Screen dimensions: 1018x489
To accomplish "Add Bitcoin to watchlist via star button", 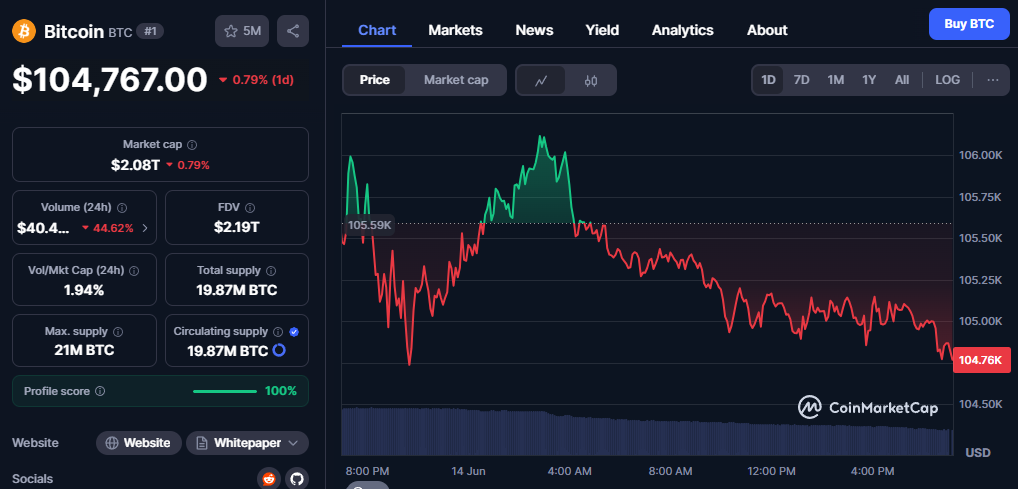I will [x=242, y=31].
